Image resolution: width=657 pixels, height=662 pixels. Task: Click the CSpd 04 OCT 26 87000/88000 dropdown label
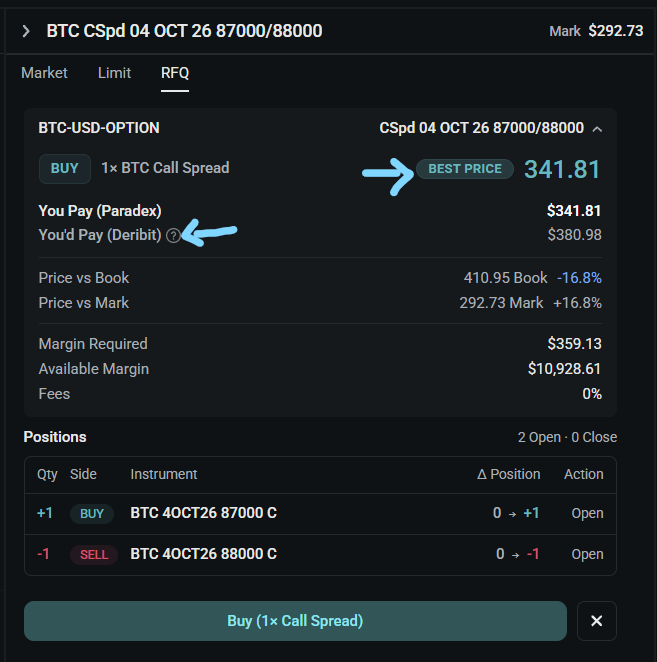pos(481,128)
